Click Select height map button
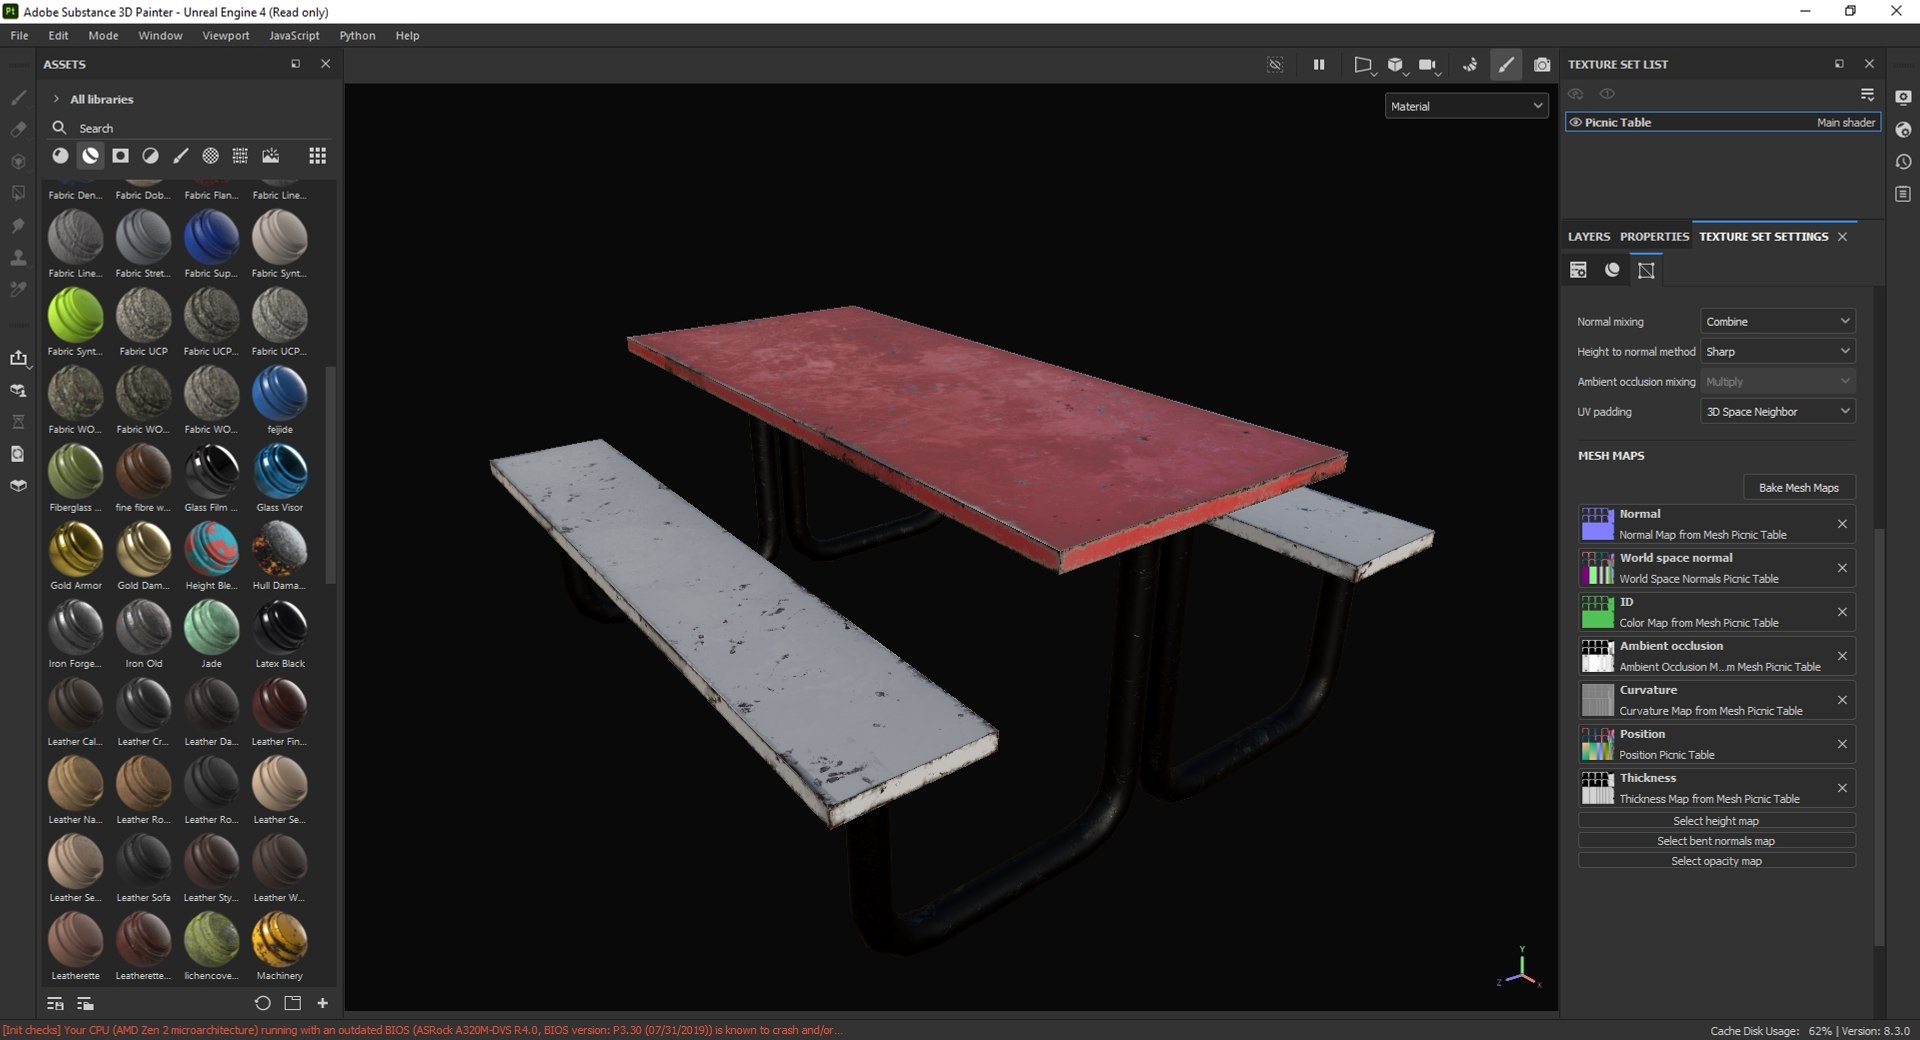Image resolution: width=1920 pixels, height=1040 pixels. [1716, 821]
